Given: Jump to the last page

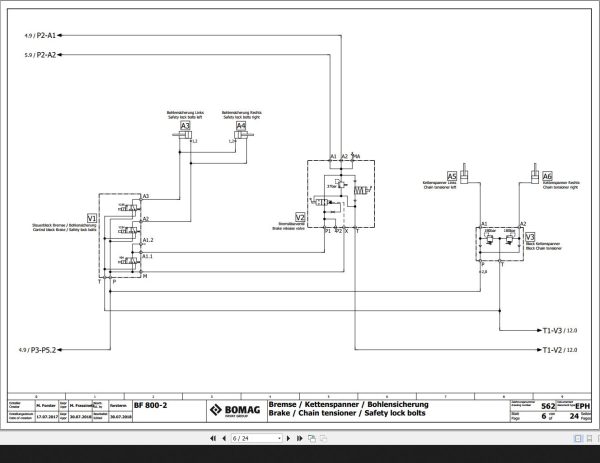Looking at the screenshot, I should click(300, 439).
